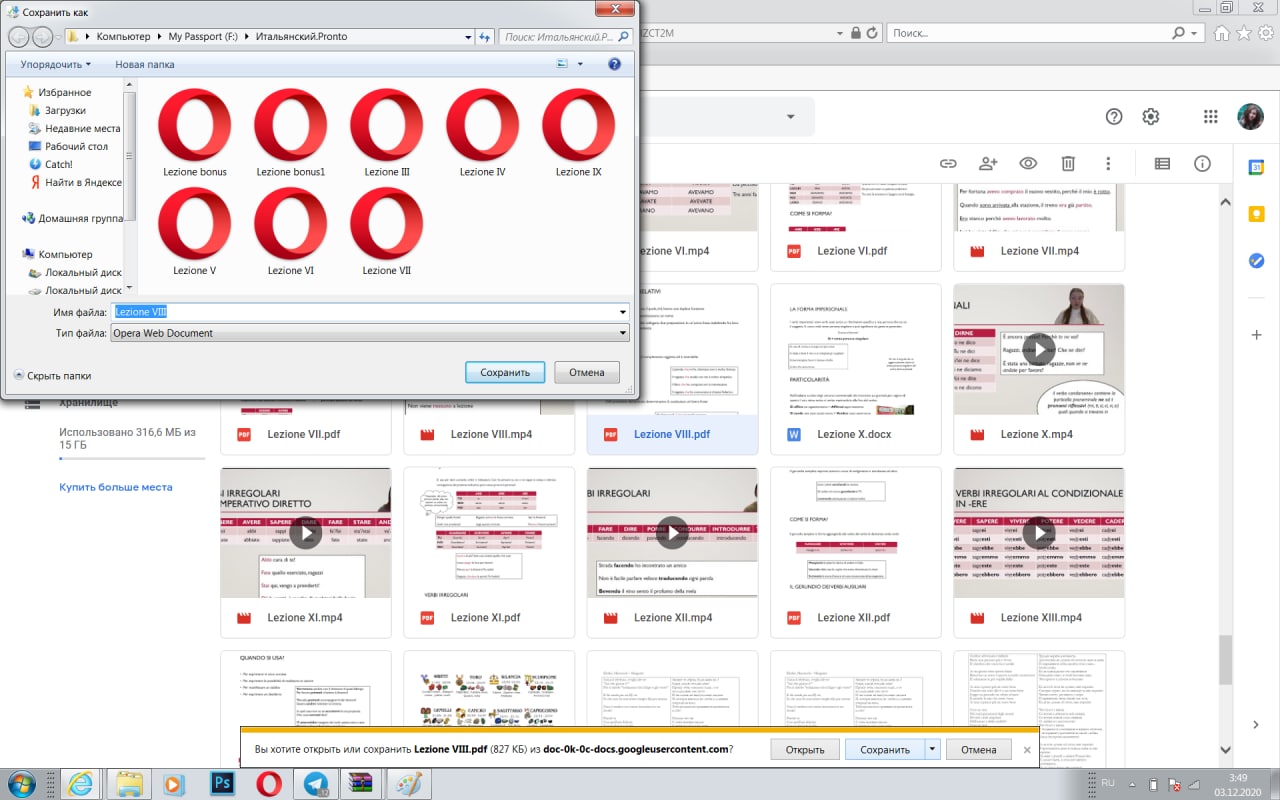This screenshot has height=800, width=1280.
Task: Select the Lezione IX file icon
Action: point(579,133)
